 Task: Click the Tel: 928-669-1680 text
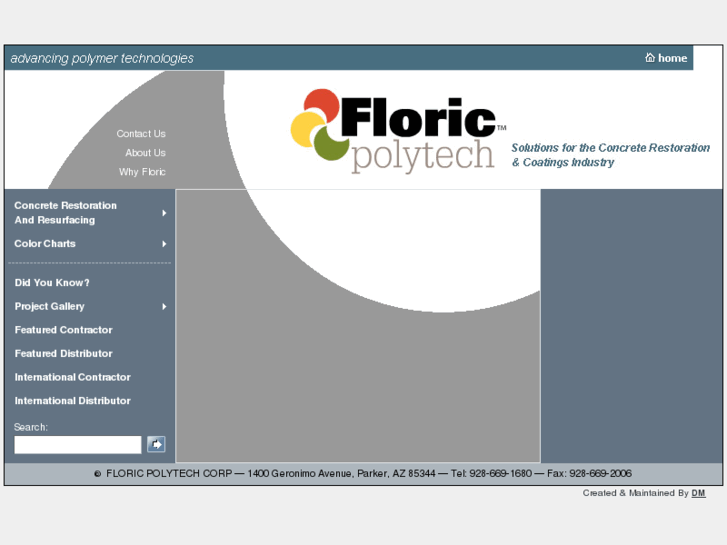pos(491,474)
